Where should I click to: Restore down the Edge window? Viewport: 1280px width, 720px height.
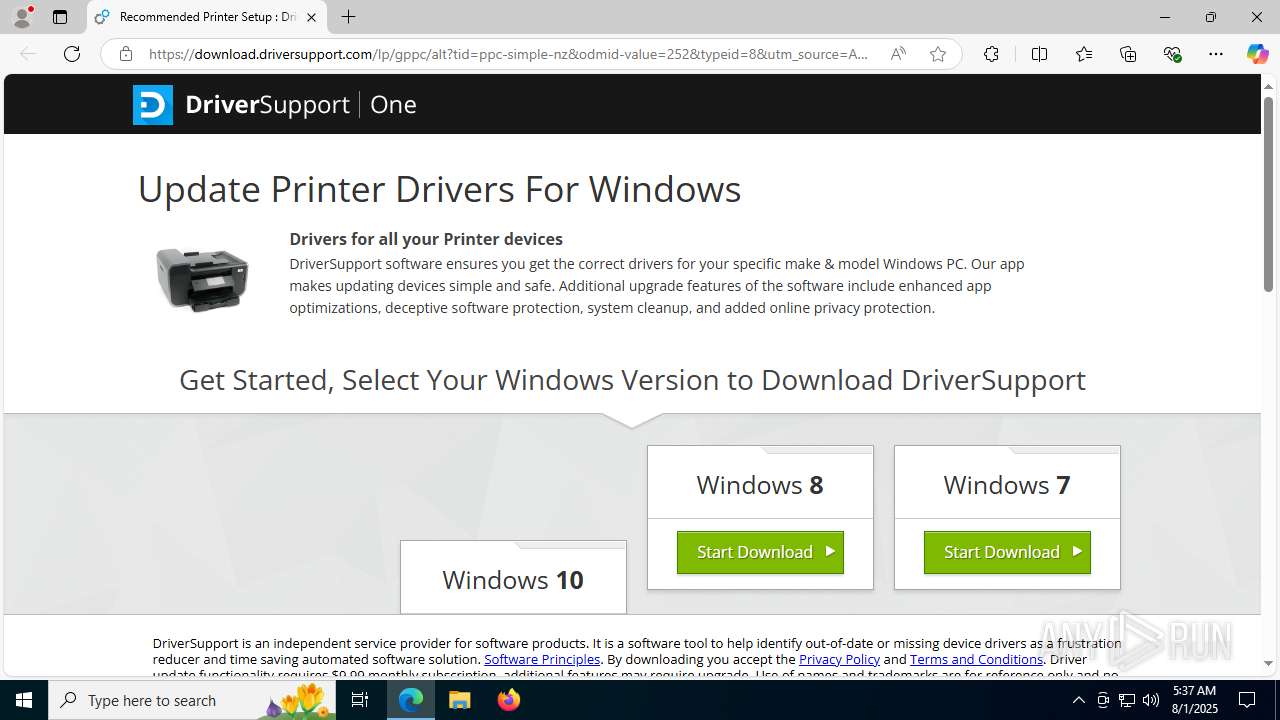1210,17
